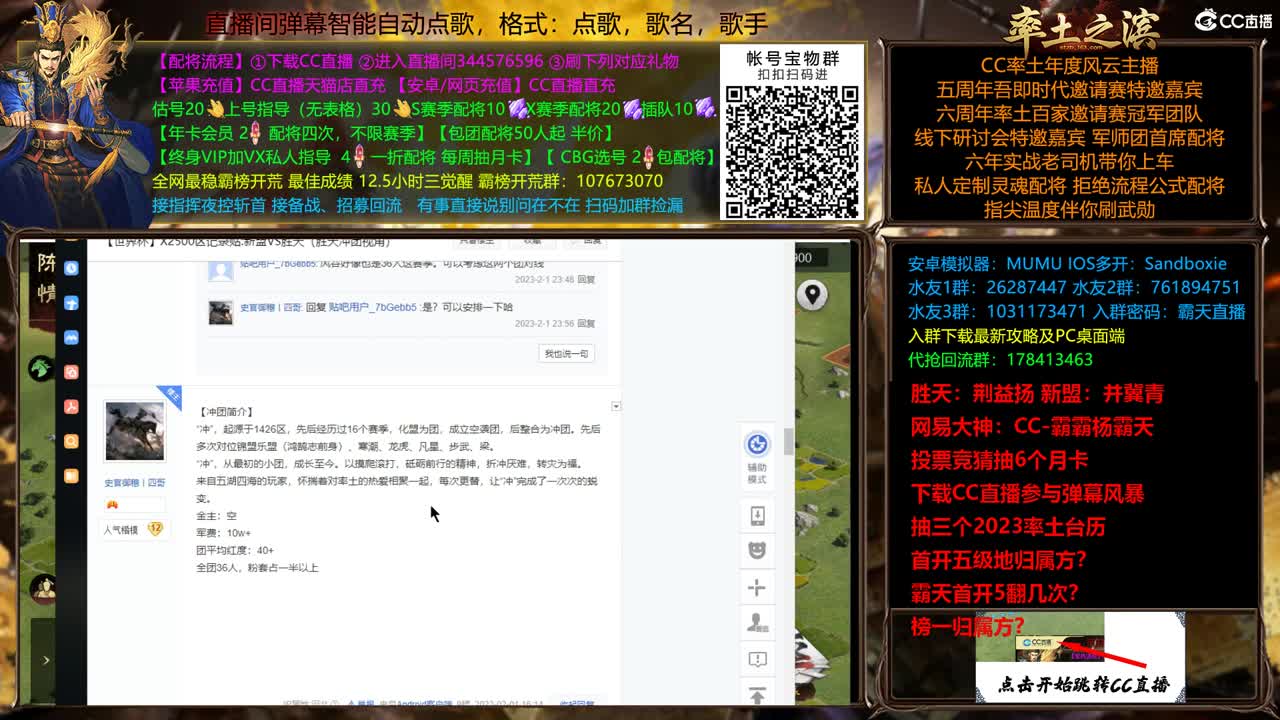
Task: Click the text 霸榜开荒群：107673070
Action: point(571,181)
